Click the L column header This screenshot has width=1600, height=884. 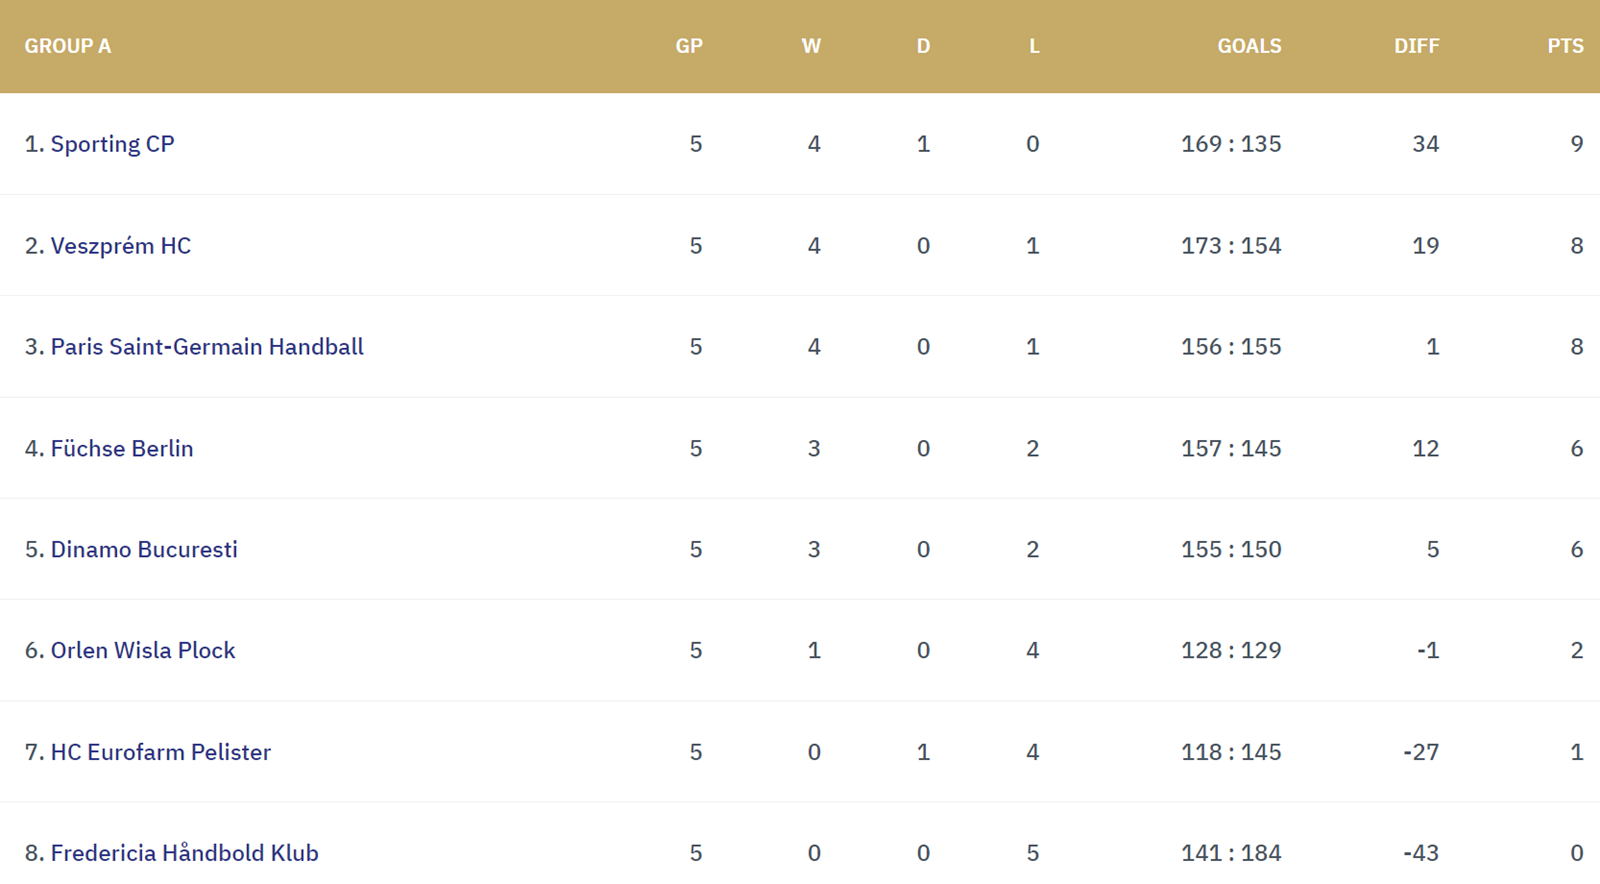(x=1034, y=46)
